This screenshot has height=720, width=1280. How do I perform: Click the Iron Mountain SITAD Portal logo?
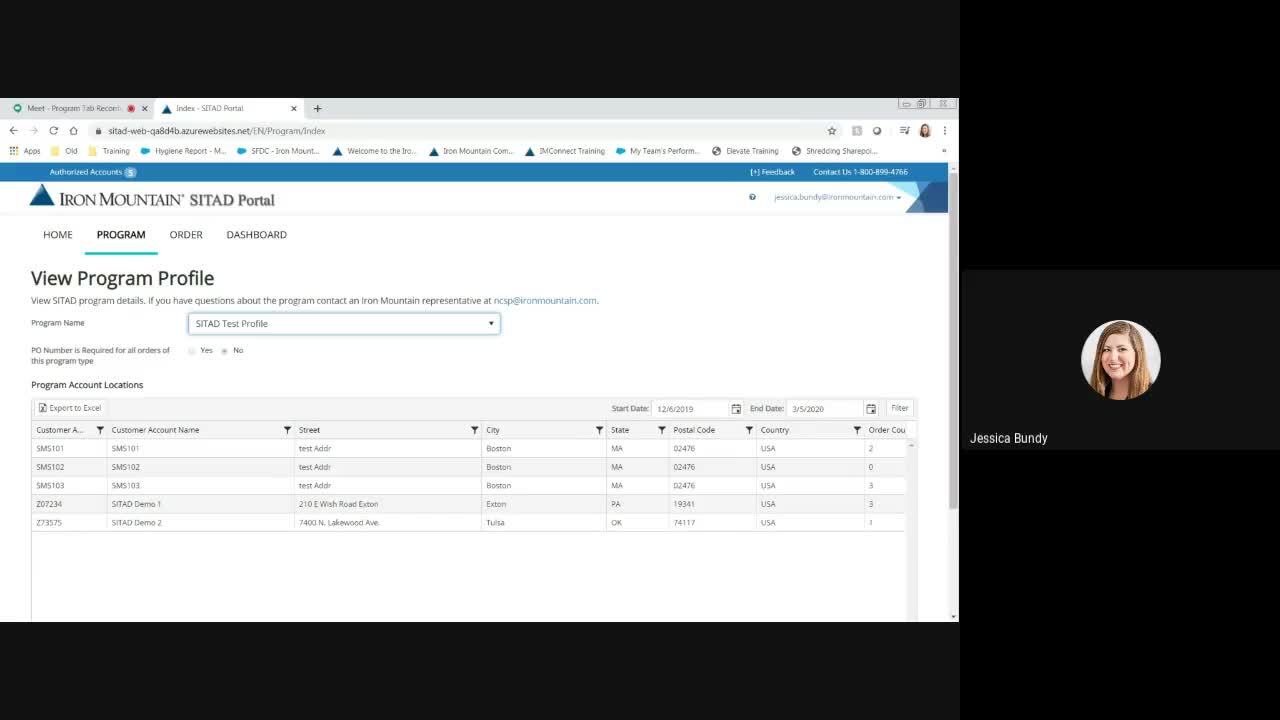(152, 196)
